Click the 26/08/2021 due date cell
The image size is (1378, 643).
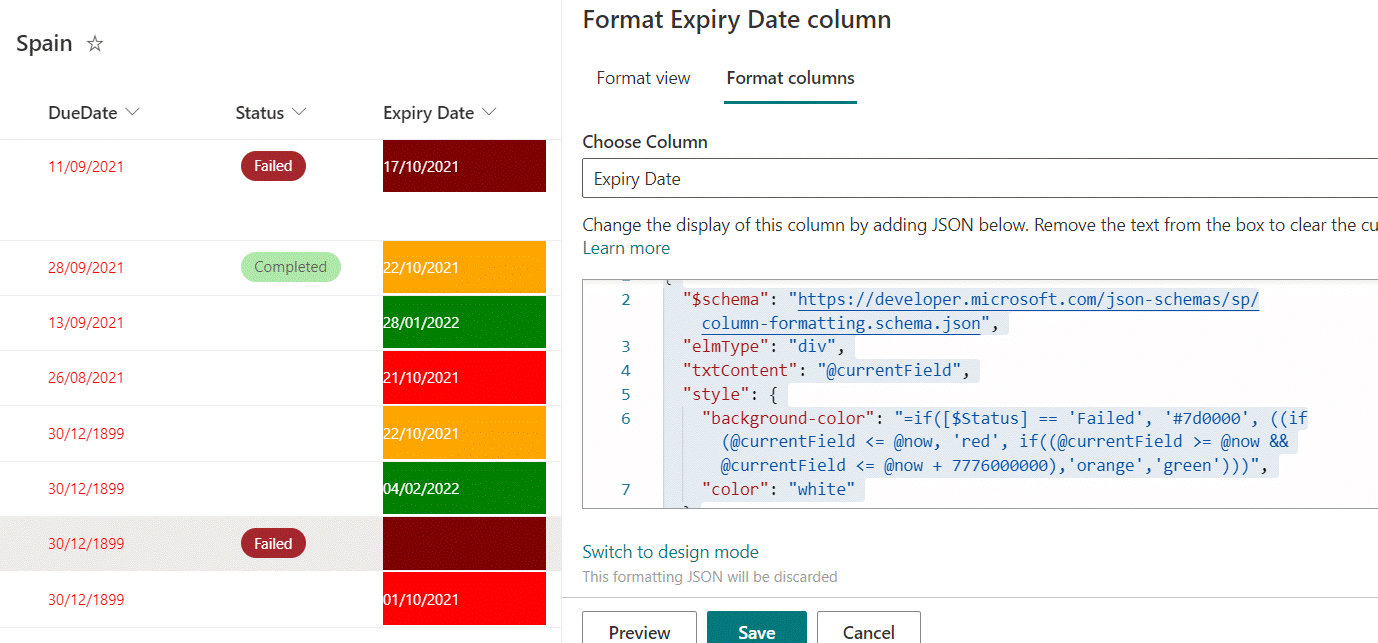(86, 378)
